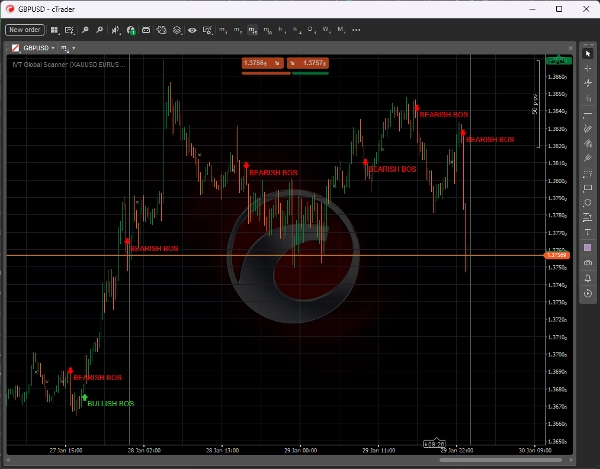This screenshot has height=469, width=600.
Task: Open the layers object list icon
Action: click(177, 30)
